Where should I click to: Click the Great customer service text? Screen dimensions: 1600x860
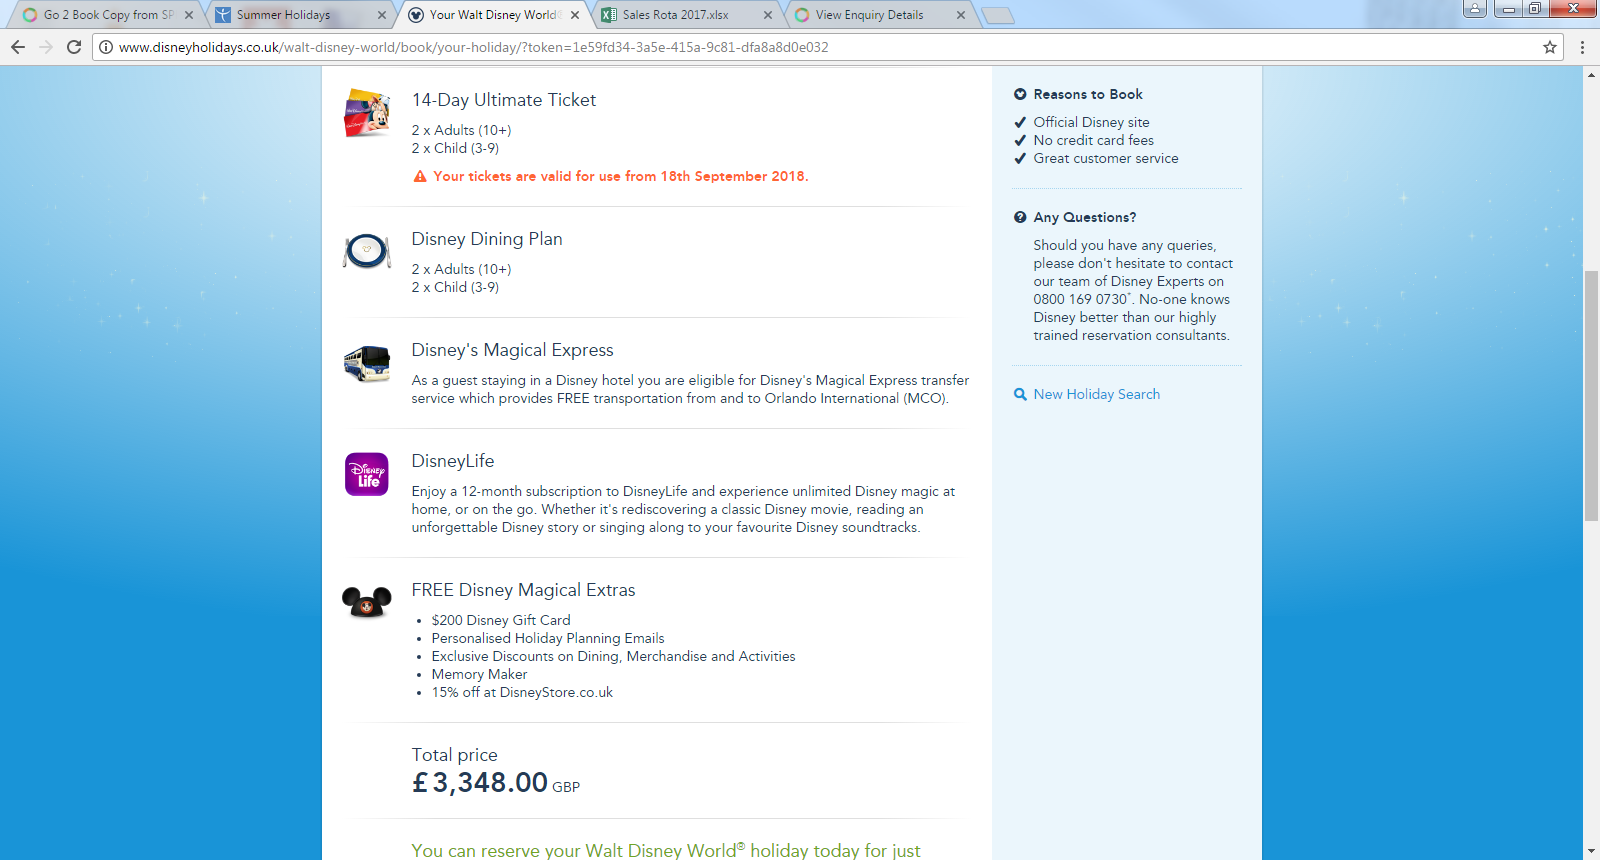[x=1106, y=158]
